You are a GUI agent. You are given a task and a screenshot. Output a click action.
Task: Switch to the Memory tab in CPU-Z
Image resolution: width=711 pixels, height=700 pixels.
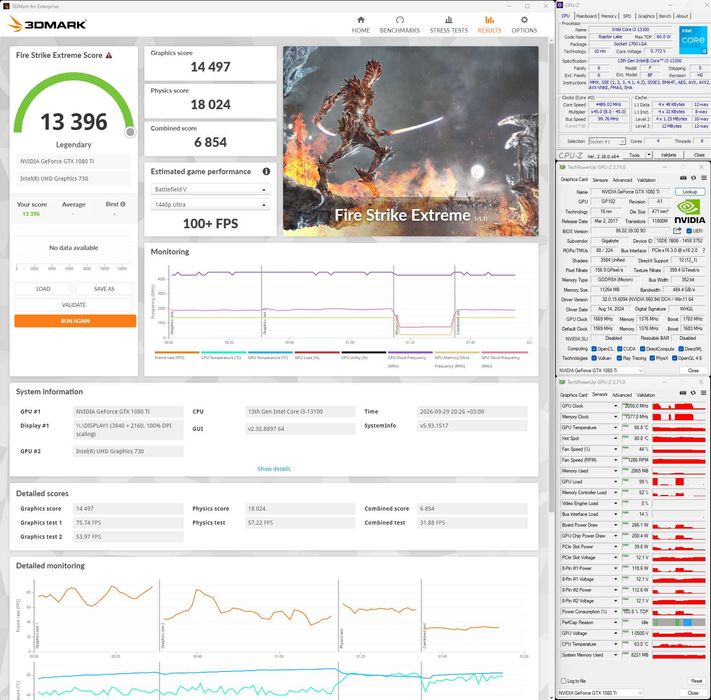[609, 16]
